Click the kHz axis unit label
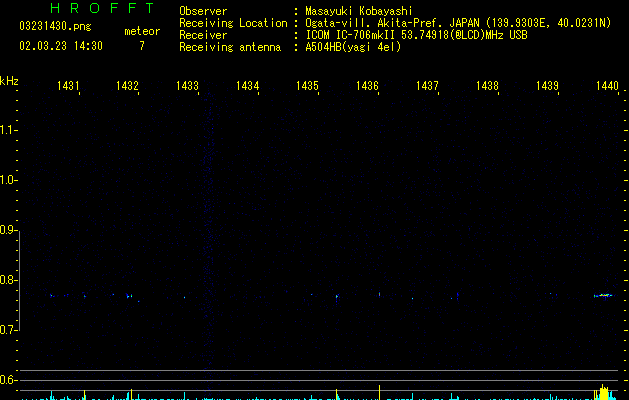 tap(9, 81)
